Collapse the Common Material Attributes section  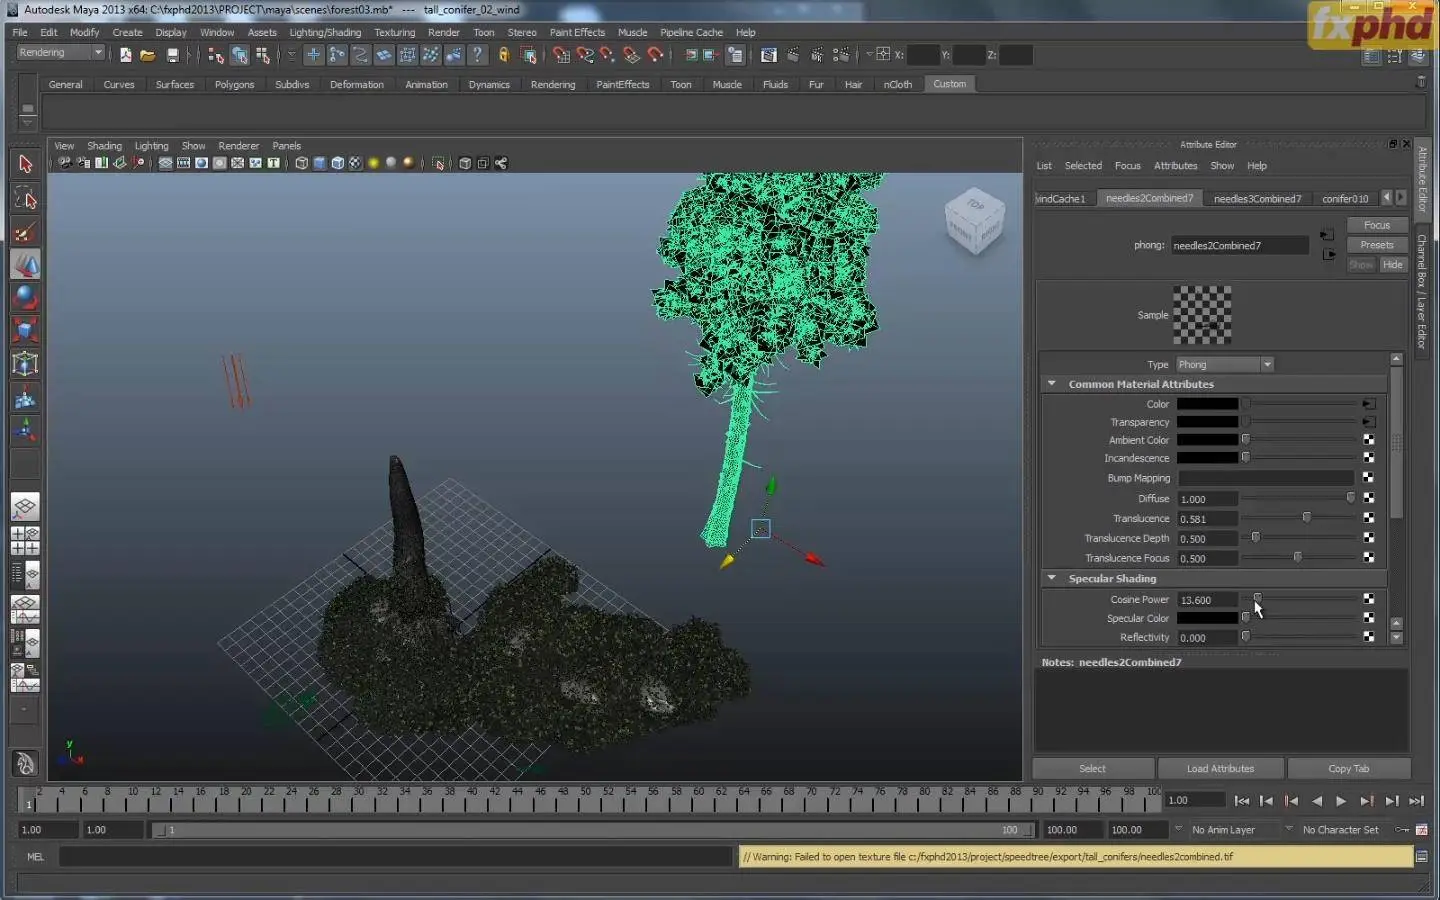coord(1051,384)
